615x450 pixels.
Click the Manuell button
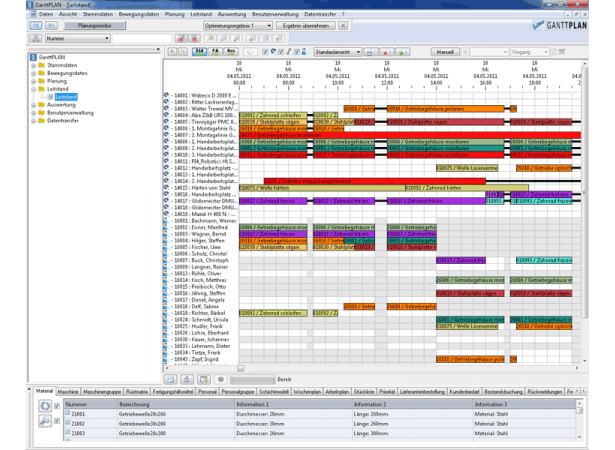445,52
